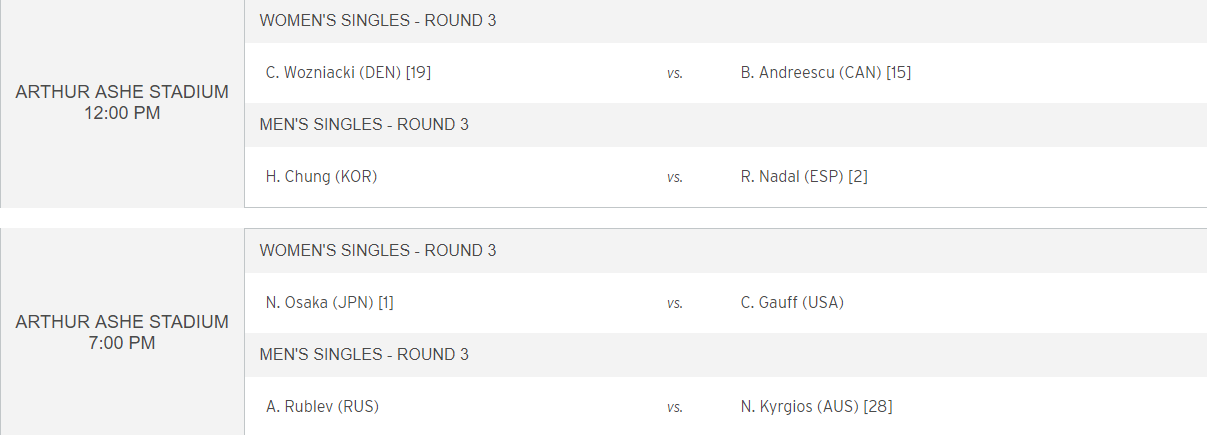This screenshot has height=435, width=1207.
Task: Click Women's Singles - Round 3 header above Osaka
Action: (x=725, y=251)
